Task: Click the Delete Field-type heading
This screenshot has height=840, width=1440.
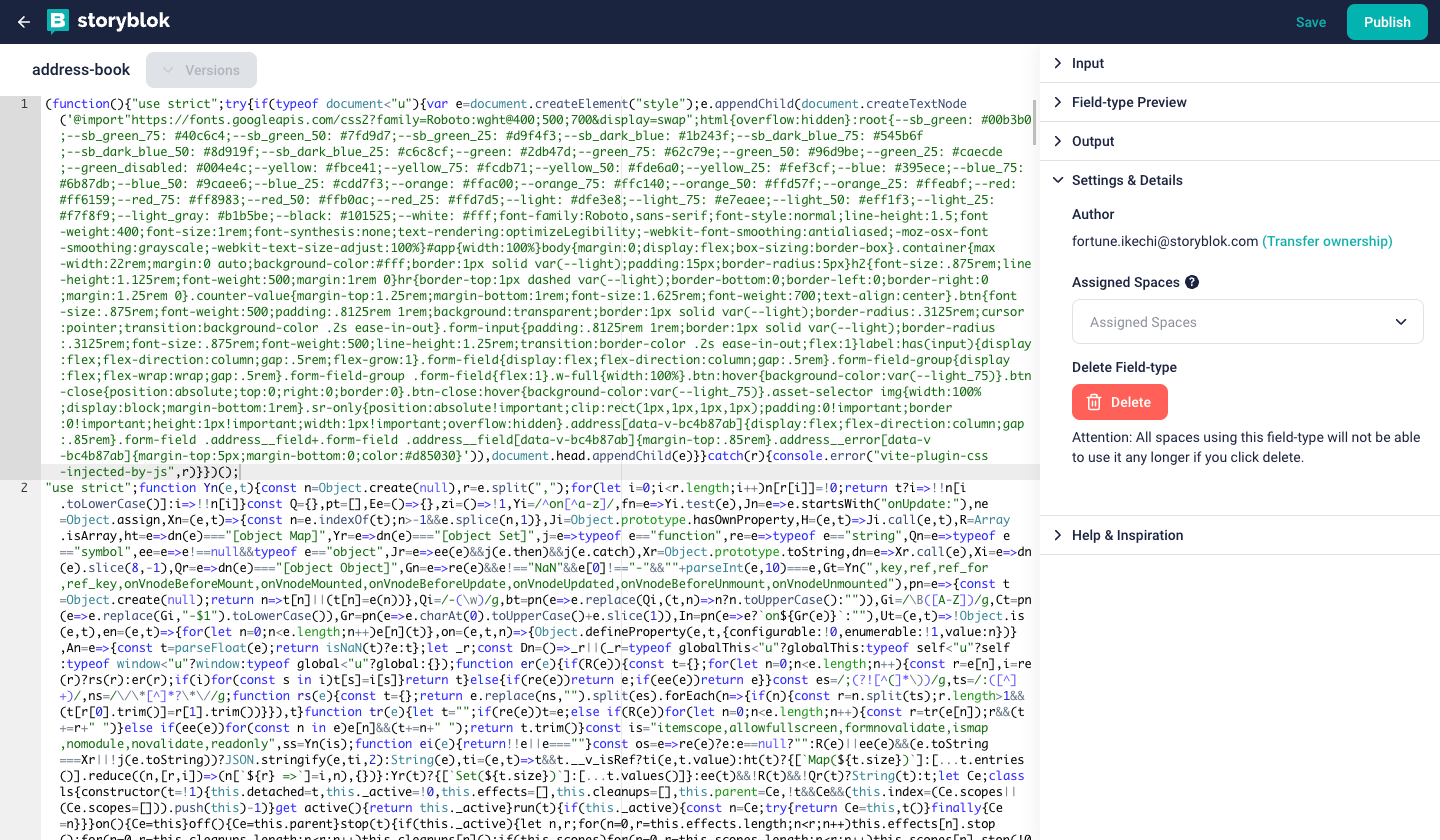Action: 1124,367
